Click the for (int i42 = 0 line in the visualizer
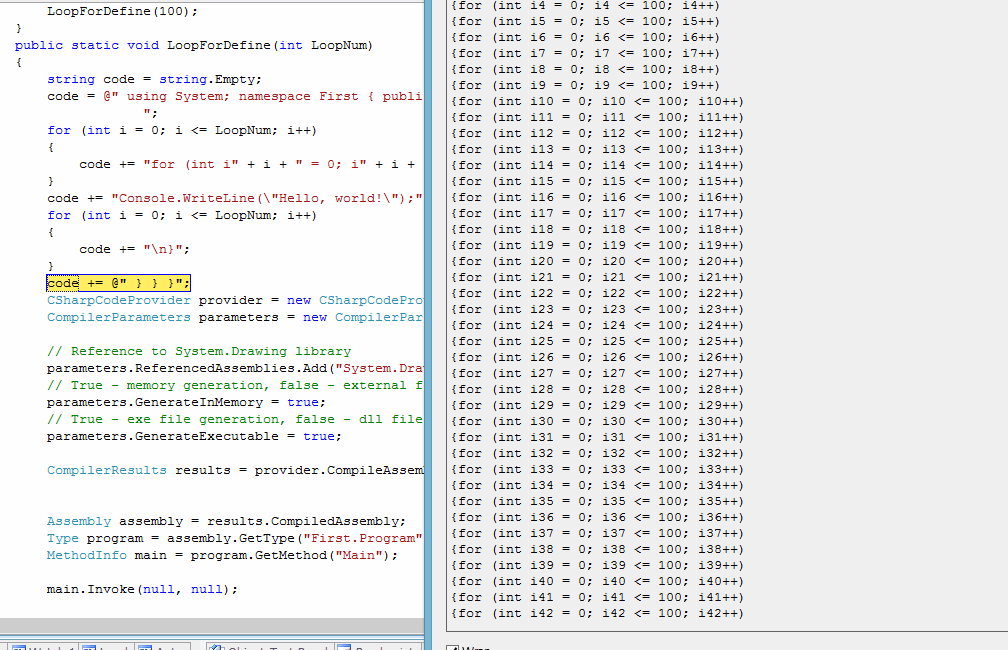Screen dimensions: 1008x650 tap(597, 613)
